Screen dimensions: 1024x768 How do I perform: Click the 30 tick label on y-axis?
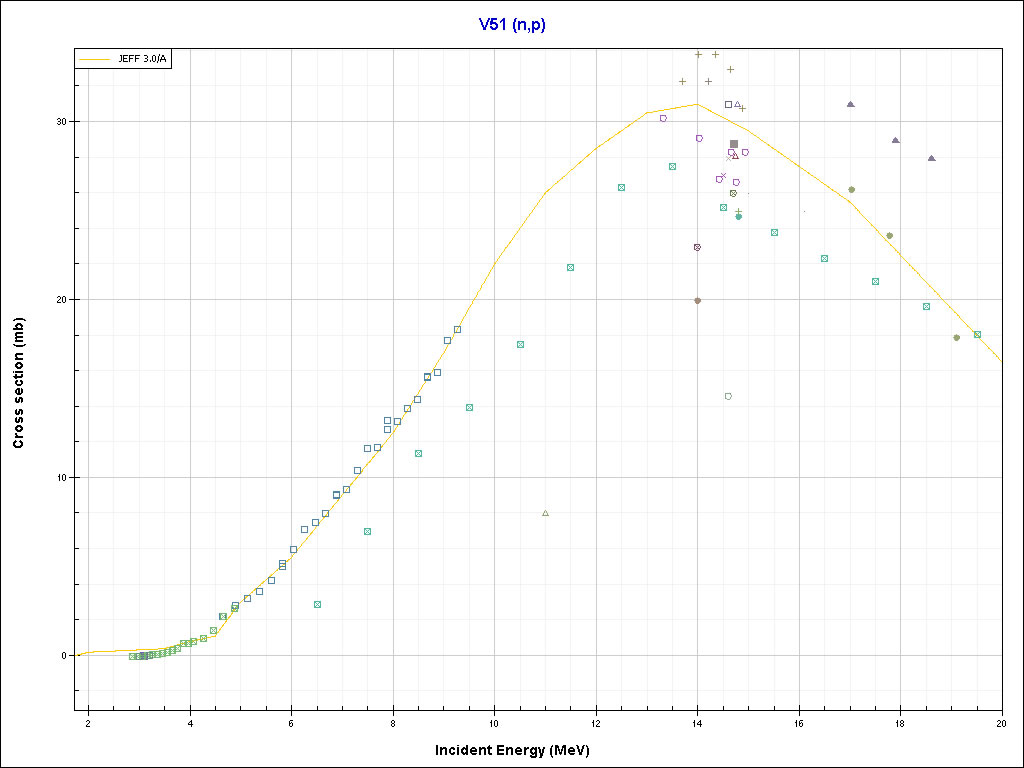point(60,121)
